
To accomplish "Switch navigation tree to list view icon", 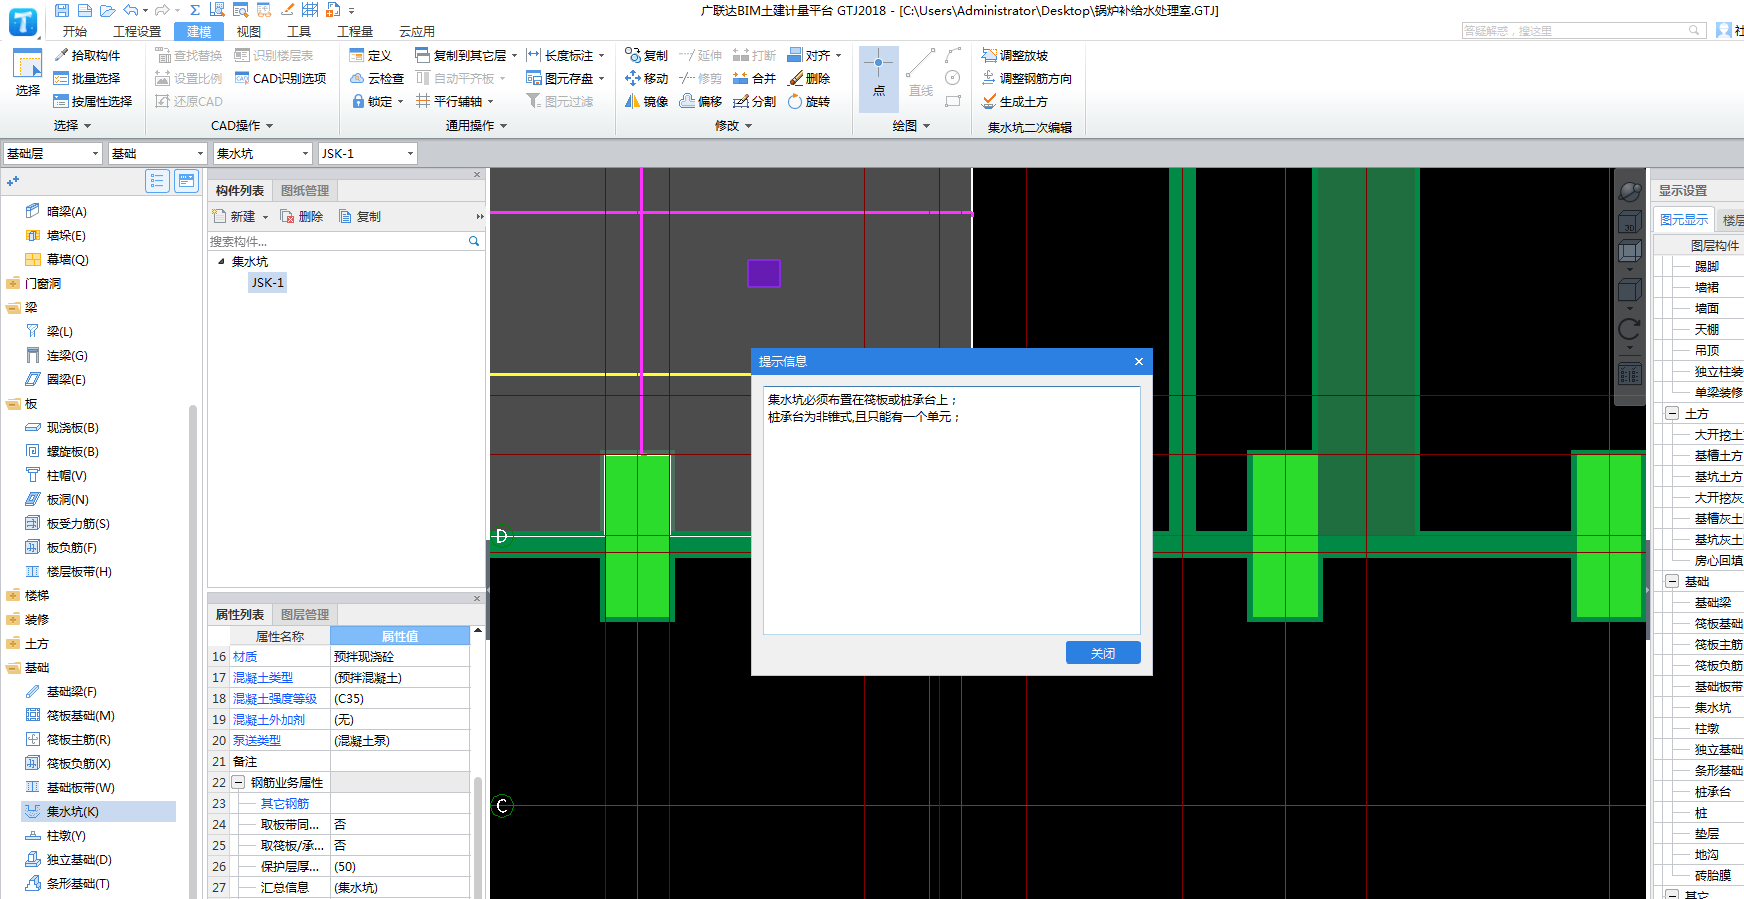I will [x=157, y=180].
